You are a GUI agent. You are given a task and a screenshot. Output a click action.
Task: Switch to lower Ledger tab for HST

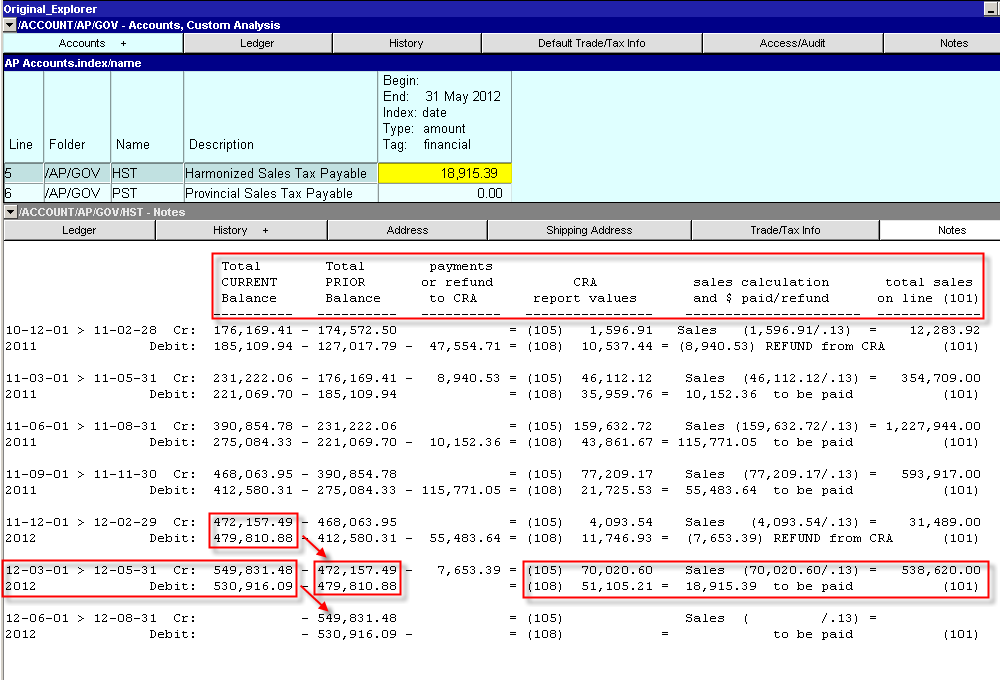[x=79, y=230]
